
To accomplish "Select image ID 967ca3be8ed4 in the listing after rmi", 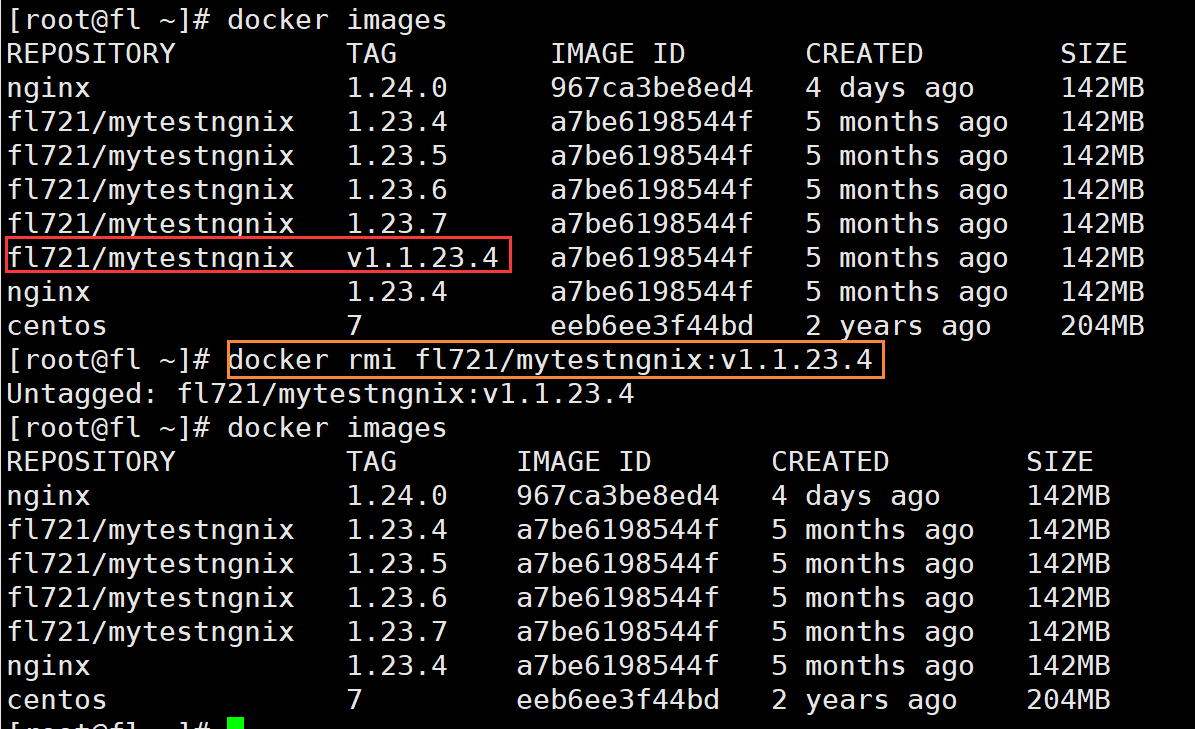I will point(618,496).
